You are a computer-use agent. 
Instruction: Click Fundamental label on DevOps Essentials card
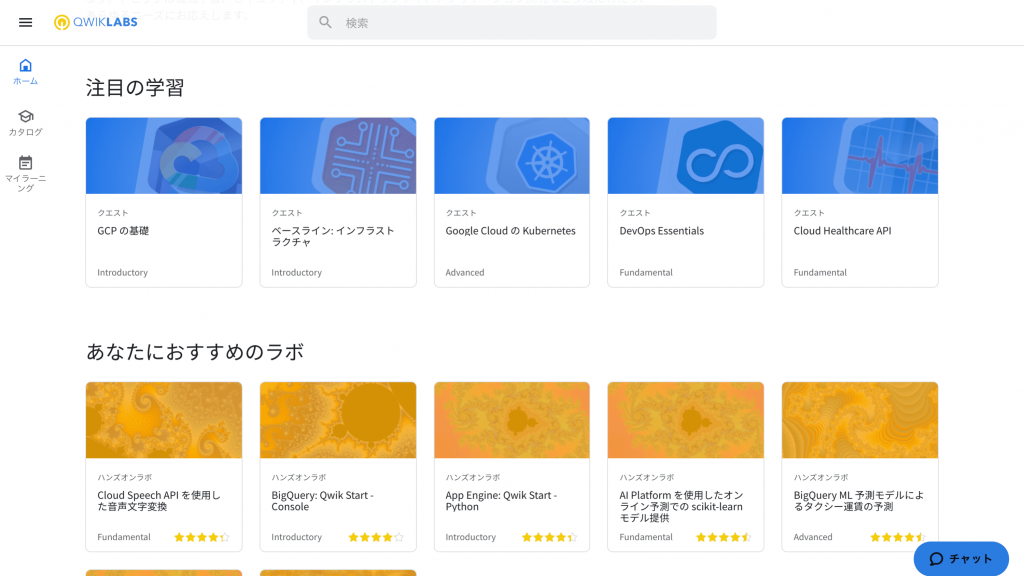click(x=646, y=272)
